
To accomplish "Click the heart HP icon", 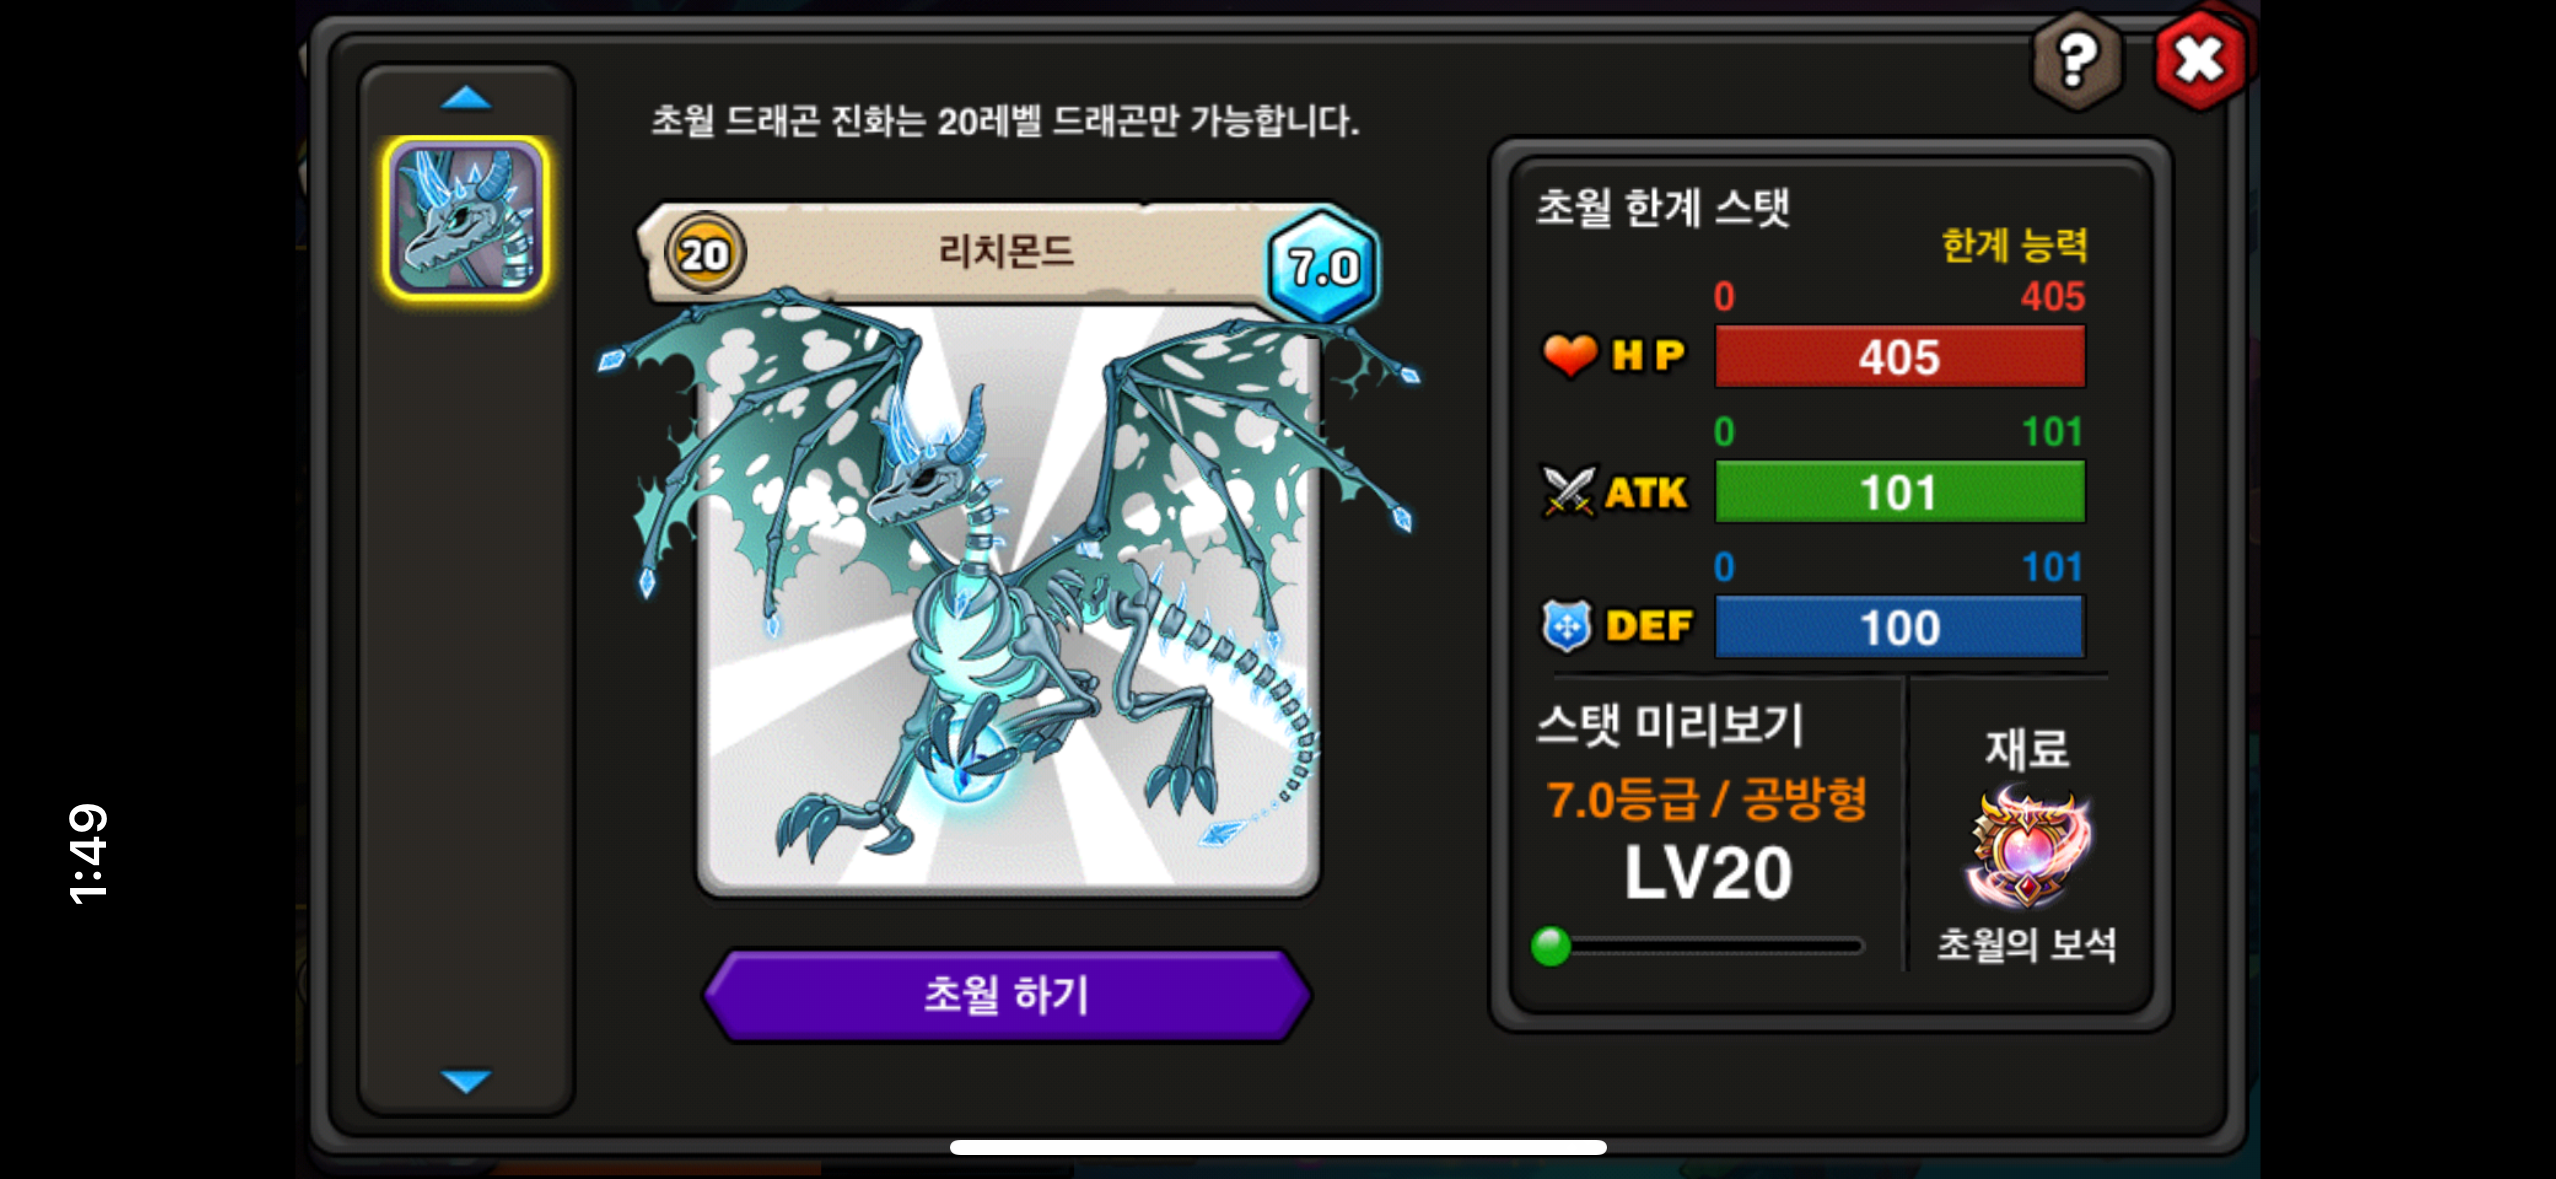I will tap(1570, 355).
